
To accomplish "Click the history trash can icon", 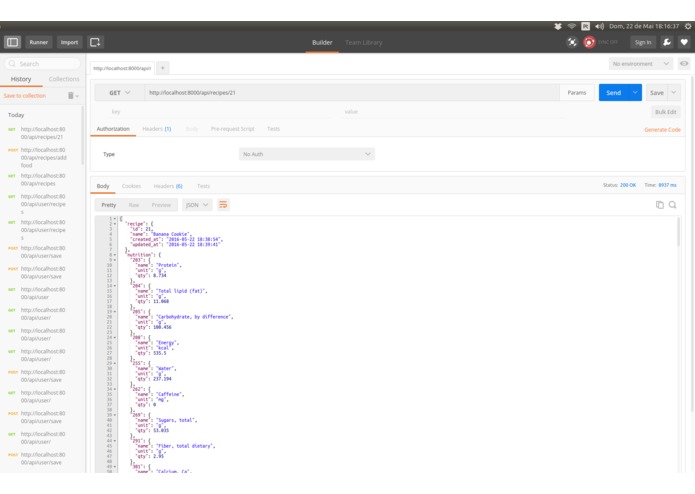I will coord(70,96).
